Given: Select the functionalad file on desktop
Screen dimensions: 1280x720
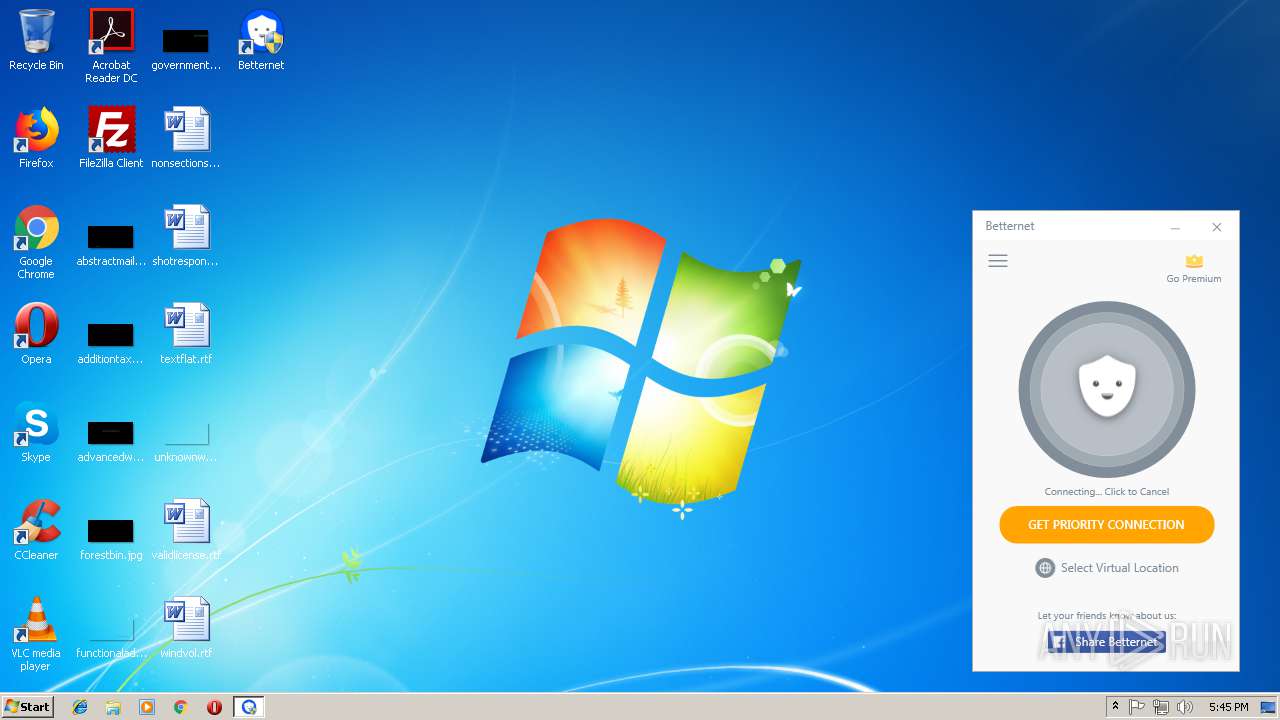Looking at the screenshot, I should click(111, 637).
